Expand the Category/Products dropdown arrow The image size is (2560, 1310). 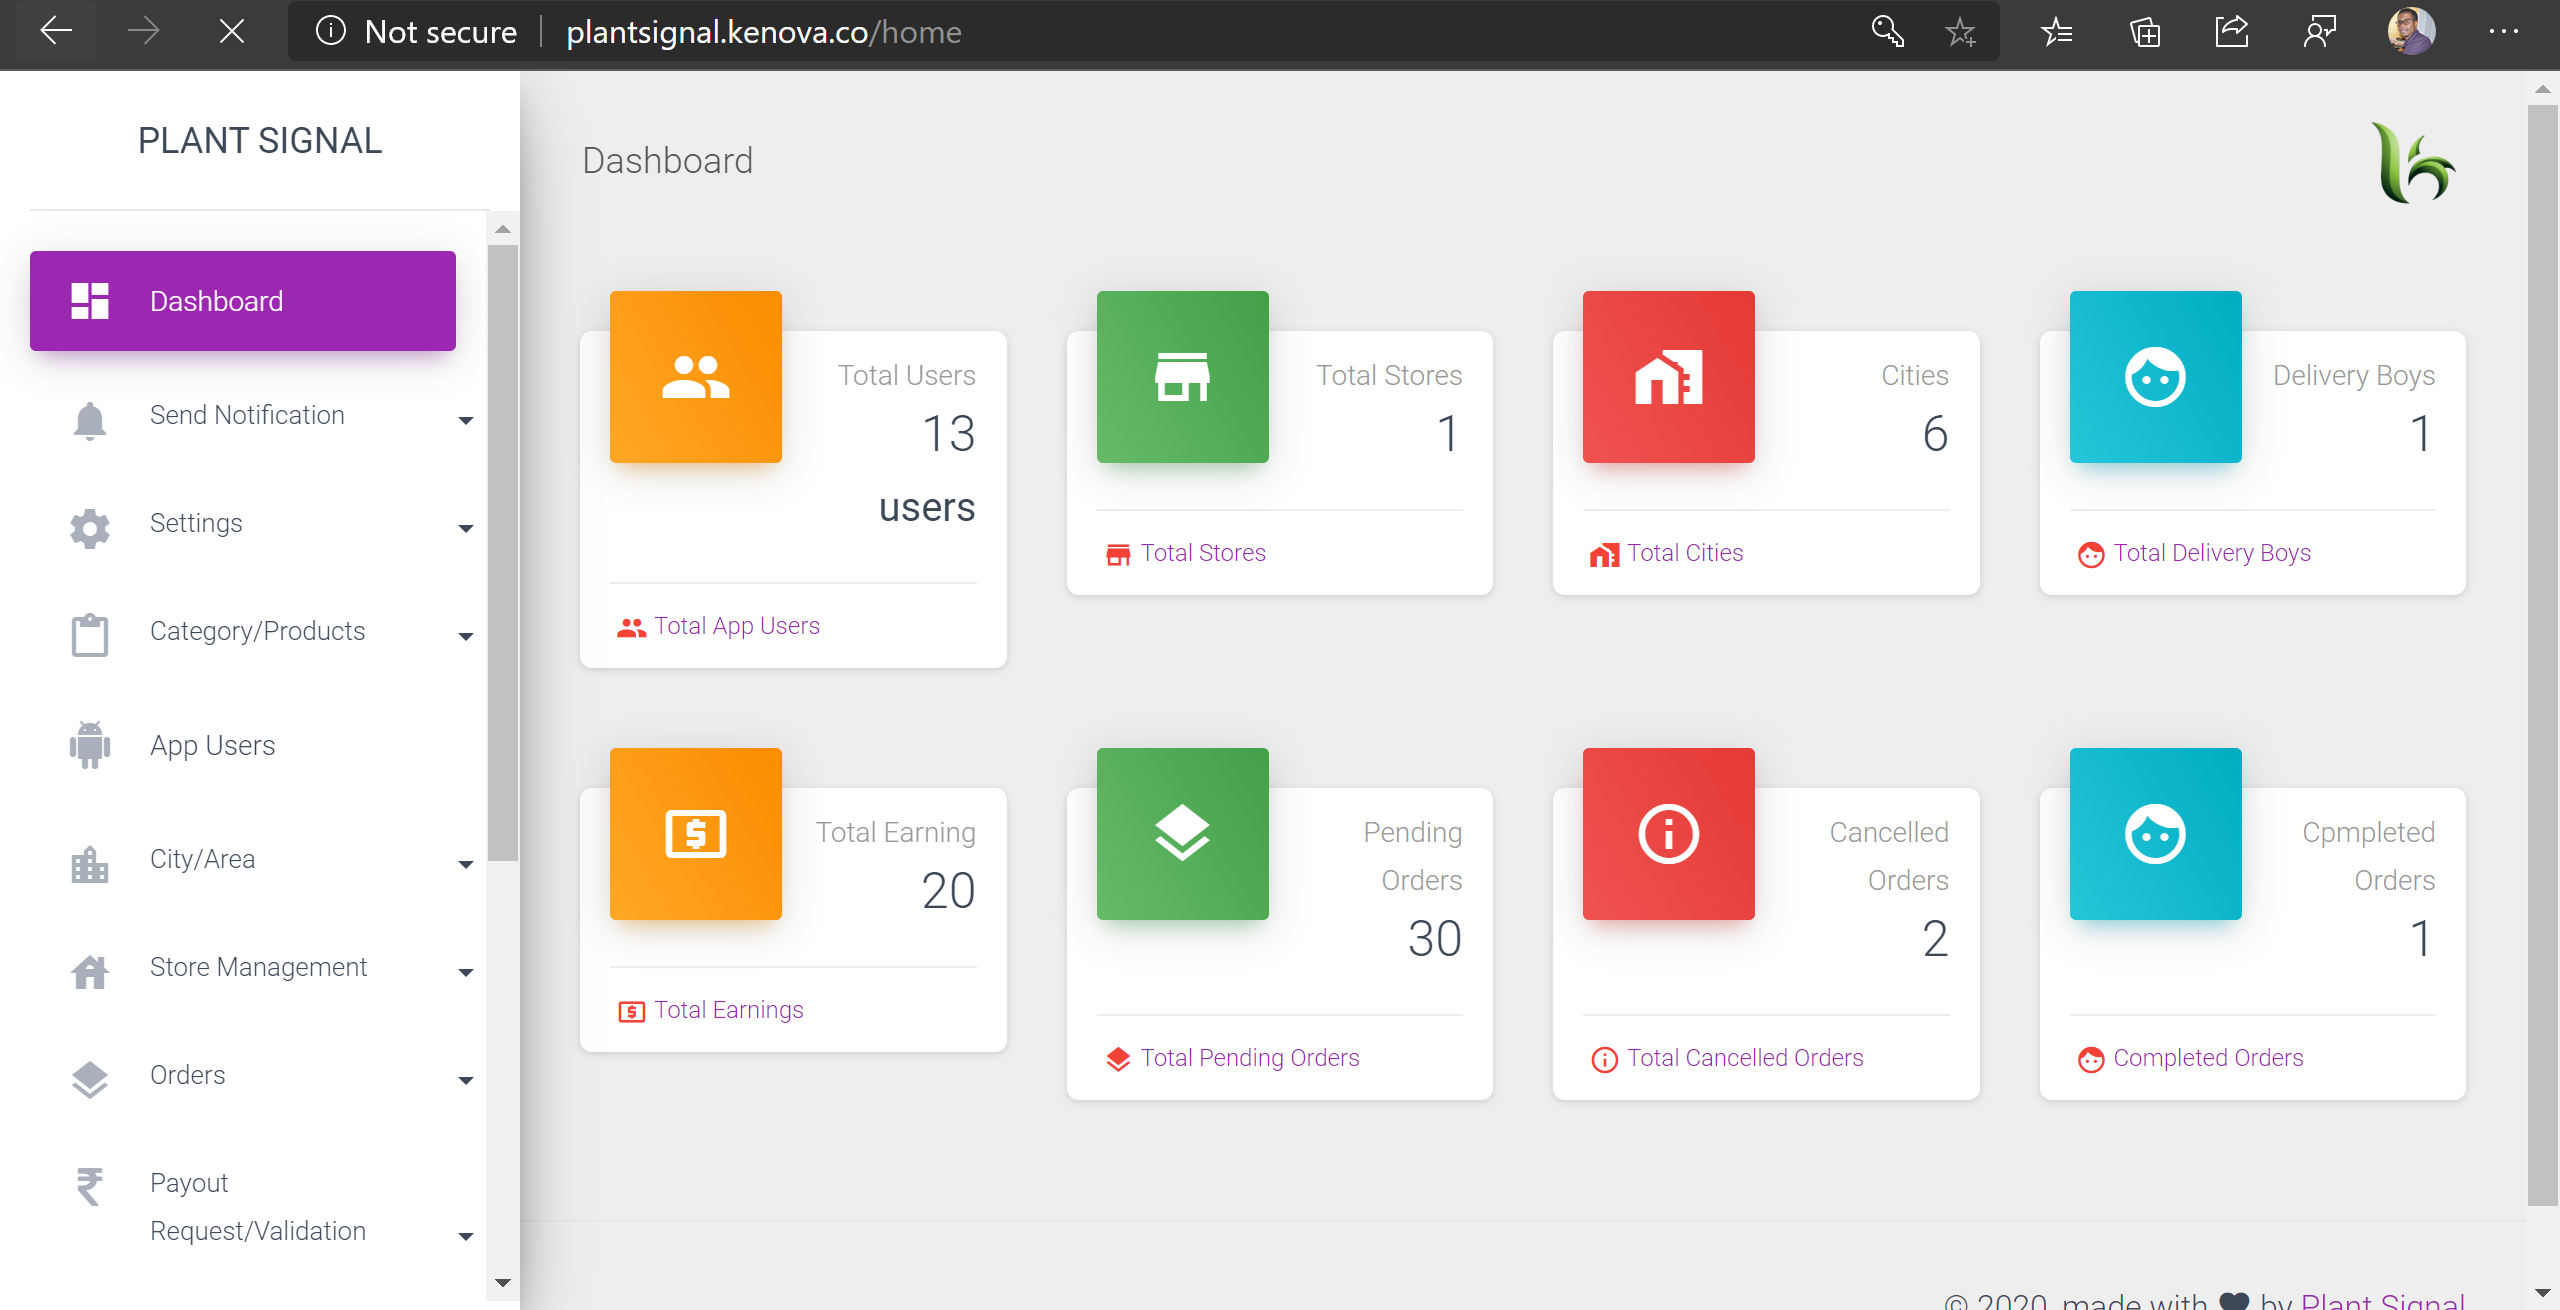click(465, 636)
